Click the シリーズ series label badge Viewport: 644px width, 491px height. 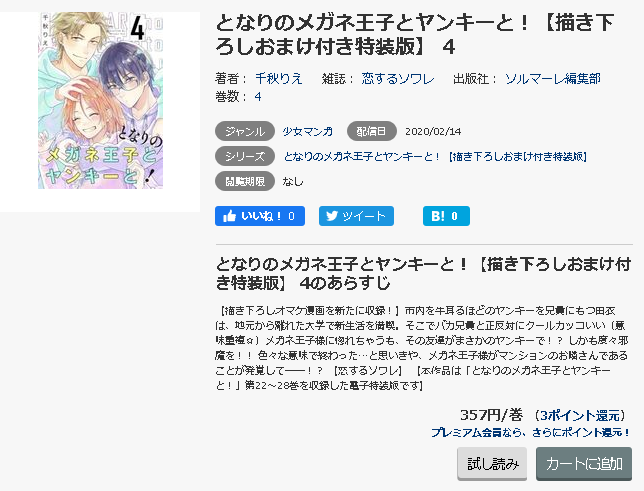click(245, 157)
